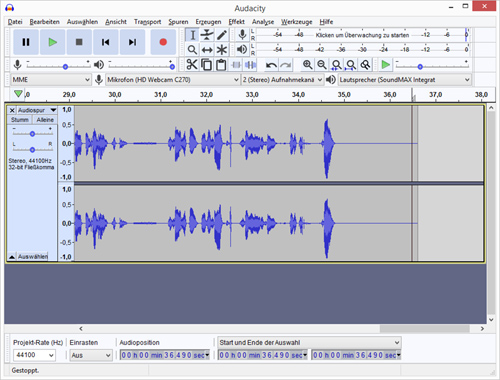500x380 pixels.
Task: Open the Start und Ende der Auswahl dropdown
Action: 309,342
